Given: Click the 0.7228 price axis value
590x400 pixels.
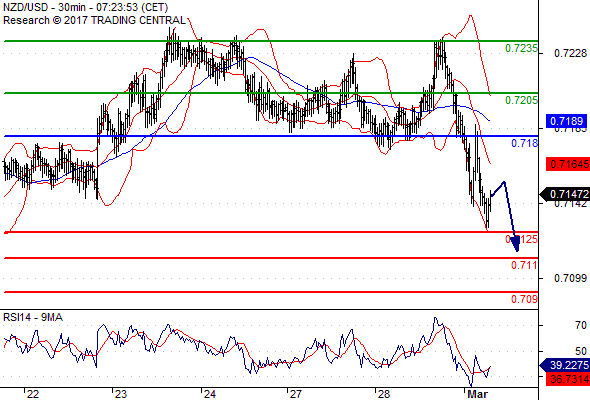Looking at the screenshot, I should coord(570,53).
